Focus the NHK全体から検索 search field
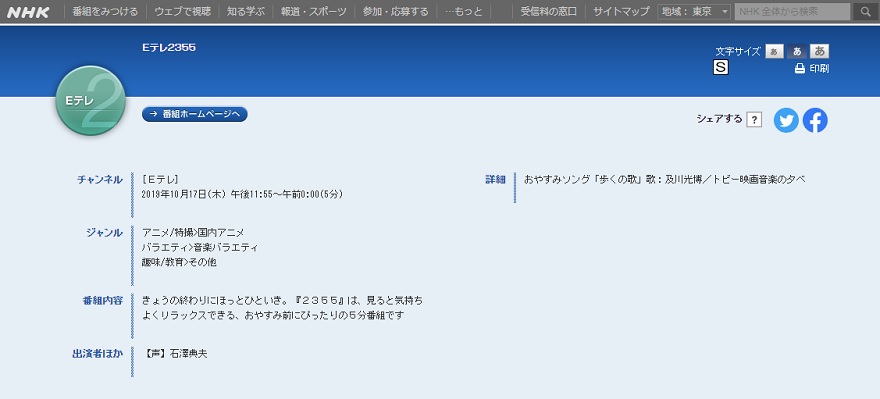Screen dimensions: 880x399 coord(792,11)
